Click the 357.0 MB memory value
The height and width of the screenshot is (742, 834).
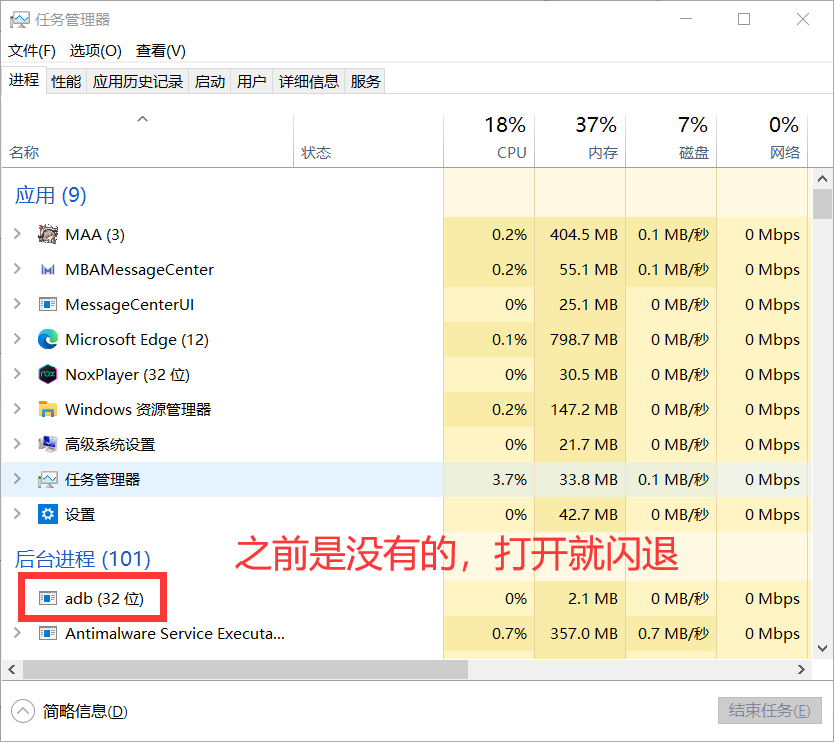[x=584, y=633]
